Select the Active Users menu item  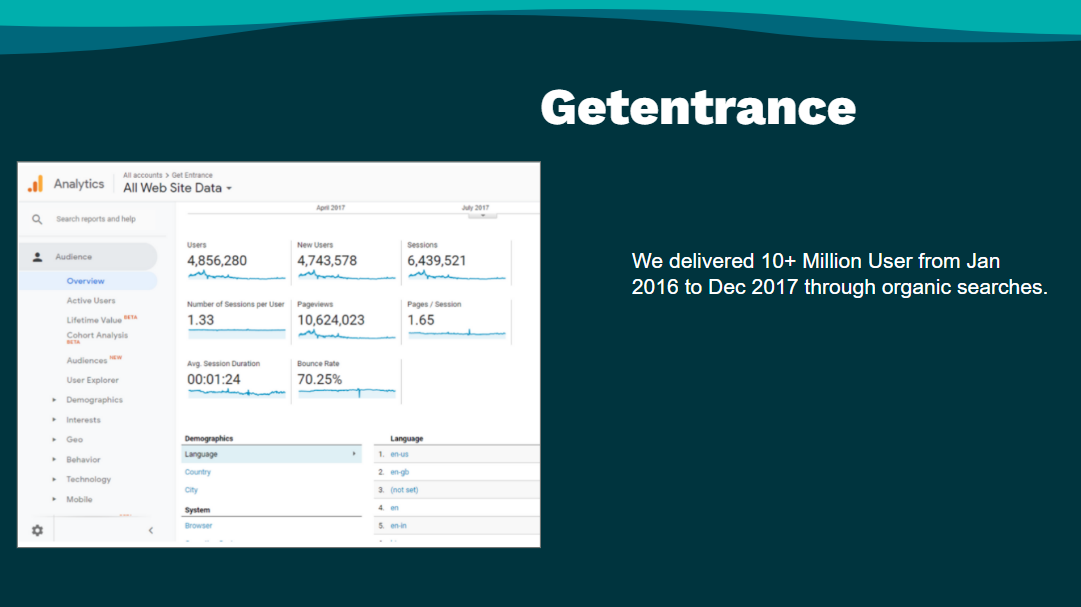90,300
